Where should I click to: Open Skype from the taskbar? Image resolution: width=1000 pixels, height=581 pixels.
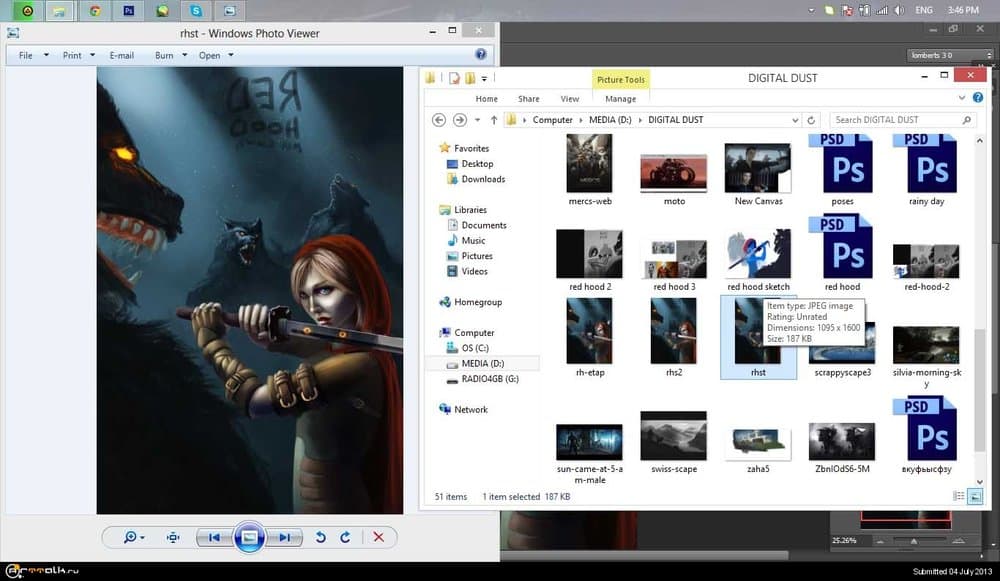196,10
